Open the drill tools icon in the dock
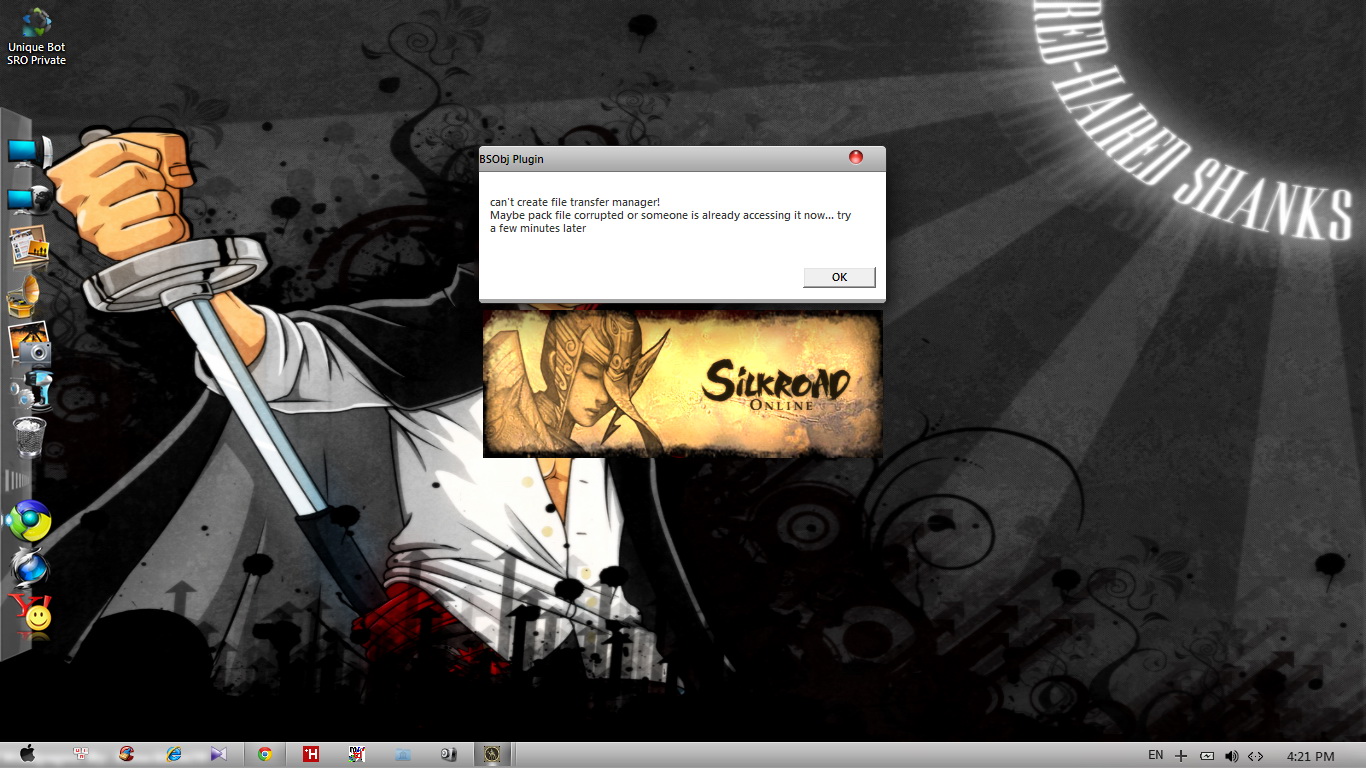 point(29,389)
